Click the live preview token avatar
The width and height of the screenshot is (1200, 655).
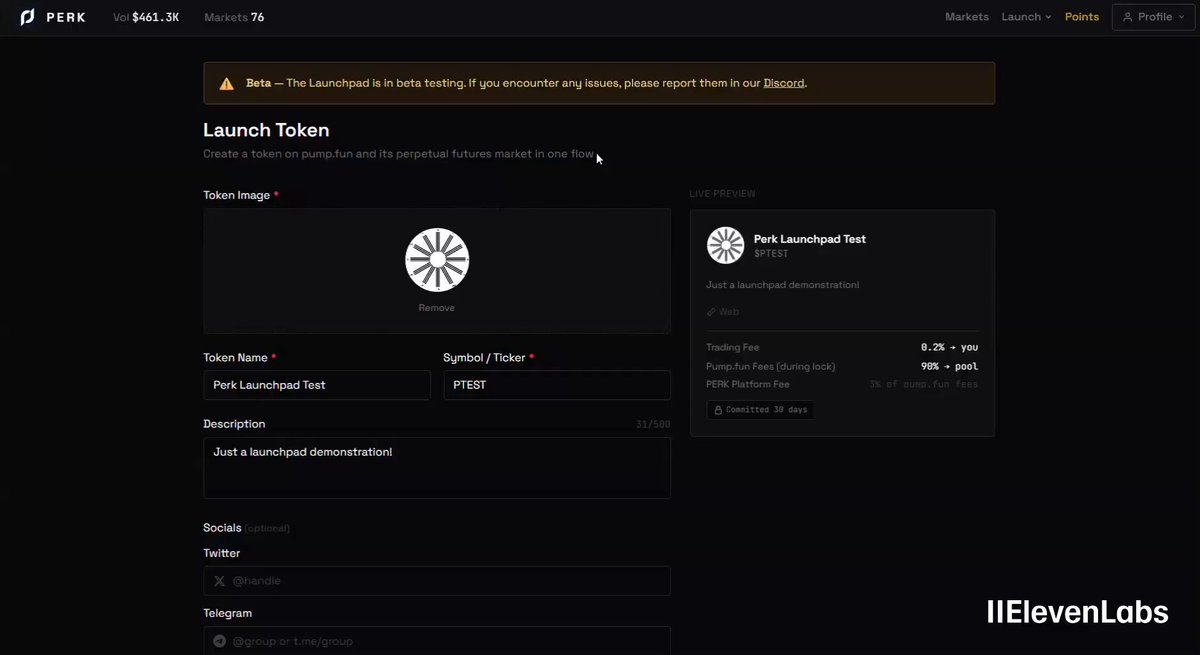pyautogui.click(x=725, y=246)
